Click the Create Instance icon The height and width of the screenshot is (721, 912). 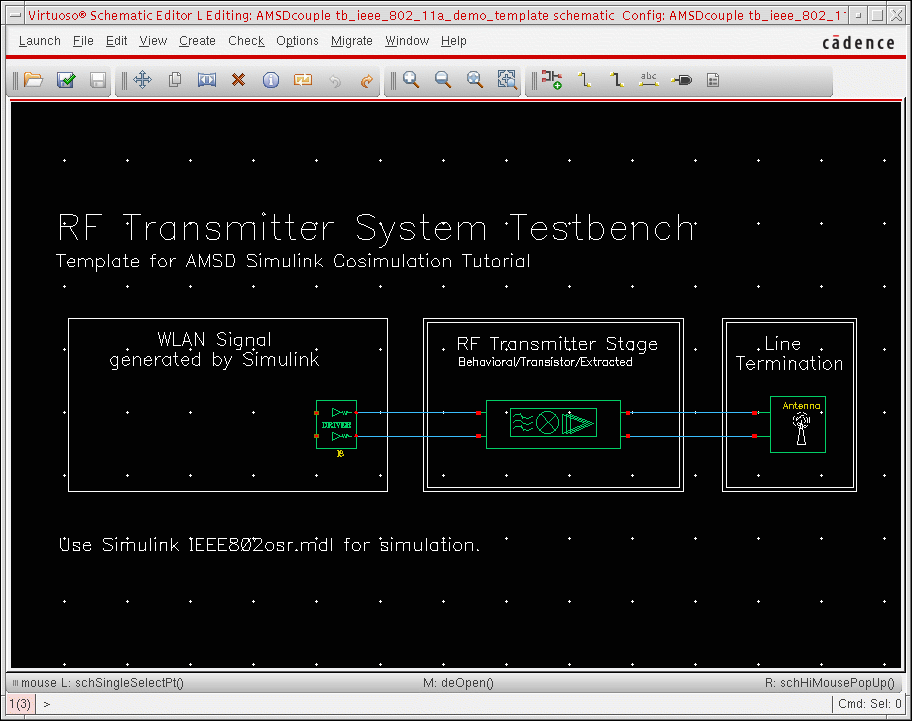click(x=552, y=80)
